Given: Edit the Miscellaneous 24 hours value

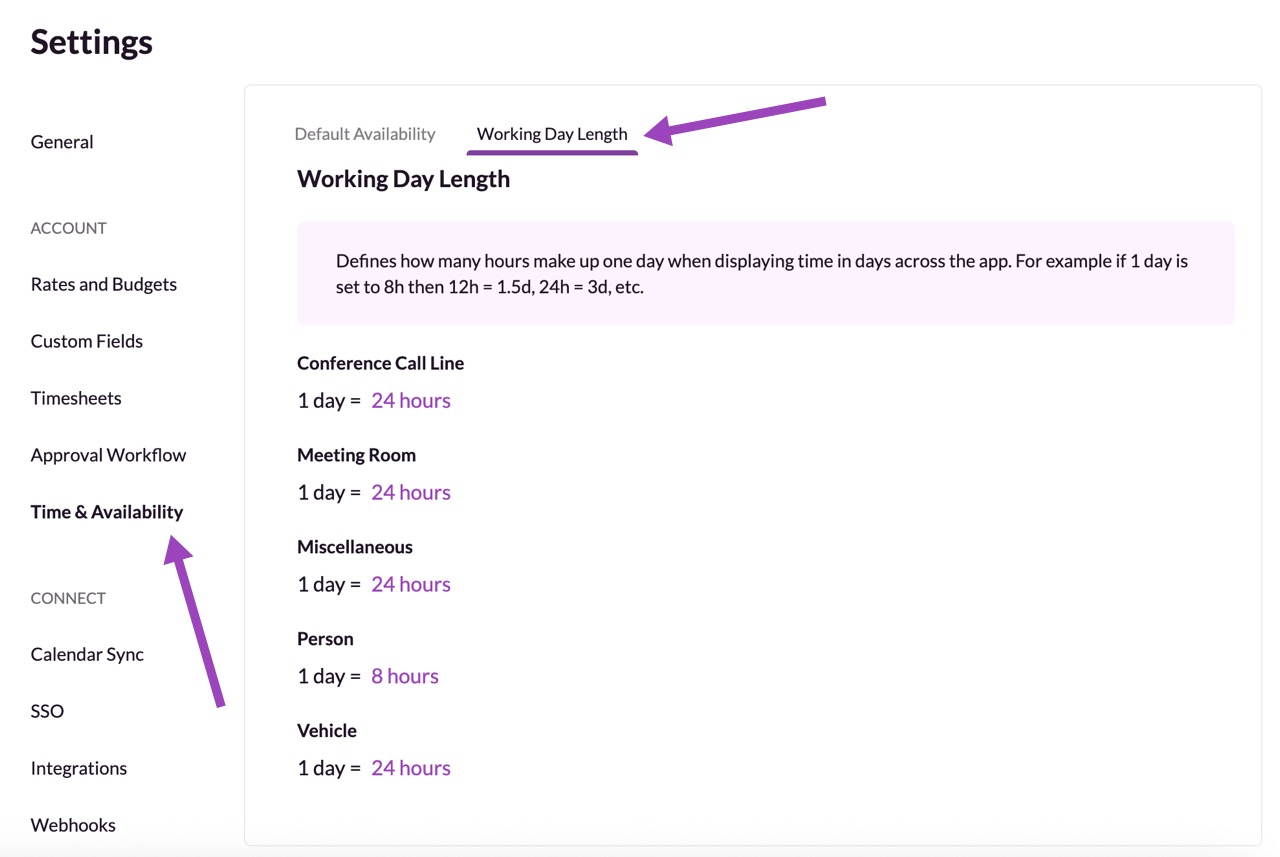Looking at the screenshot, I should click(x=411, y=584).
